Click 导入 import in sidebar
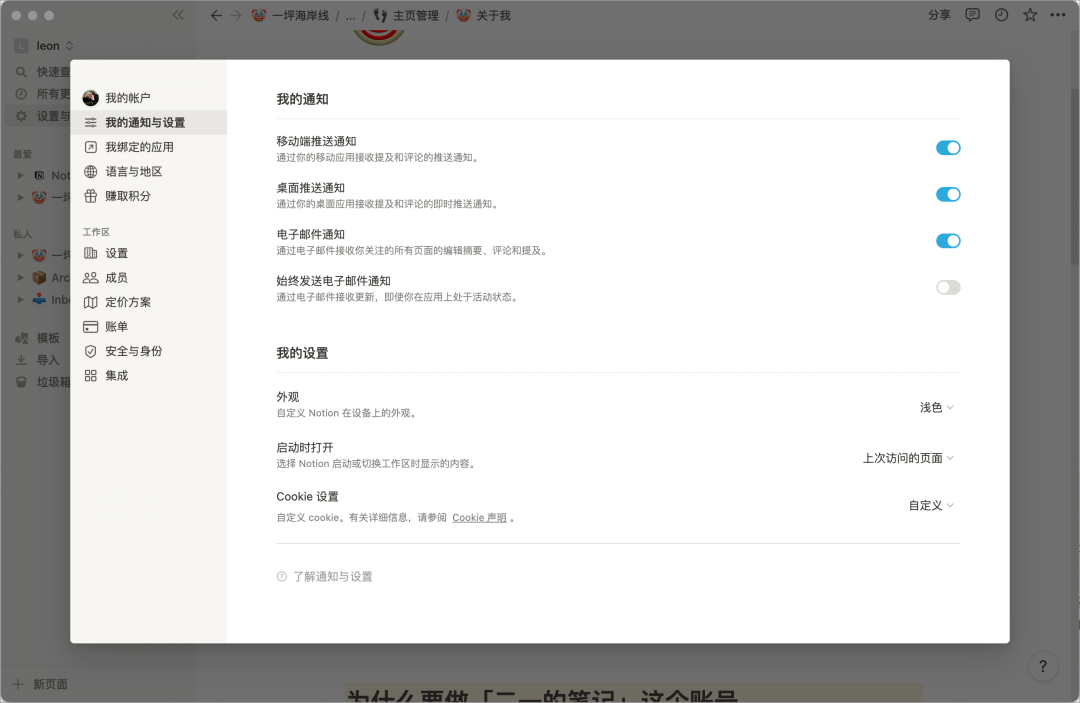 coord(38,360)
